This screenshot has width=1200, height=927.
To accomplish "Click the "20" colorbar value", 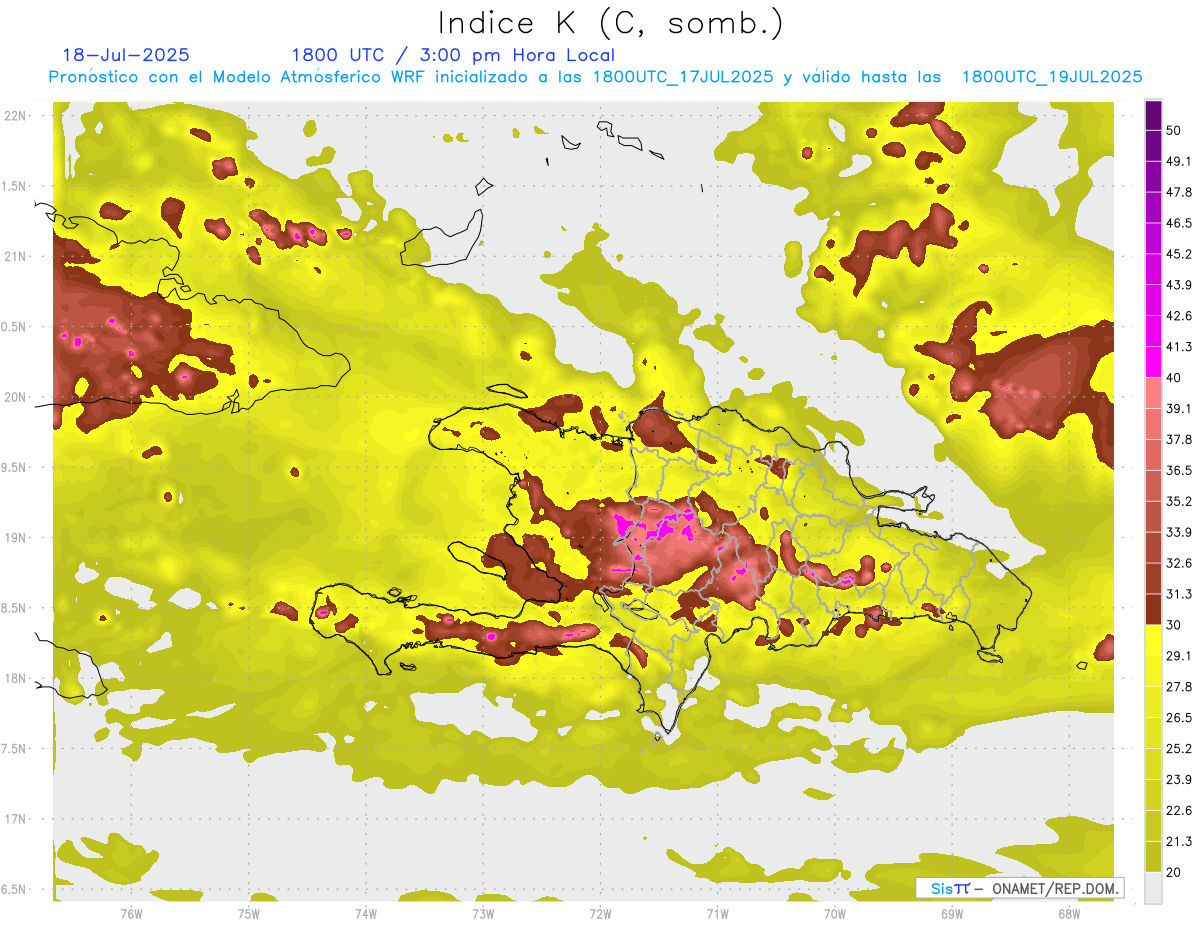I will click(1174, 872).
